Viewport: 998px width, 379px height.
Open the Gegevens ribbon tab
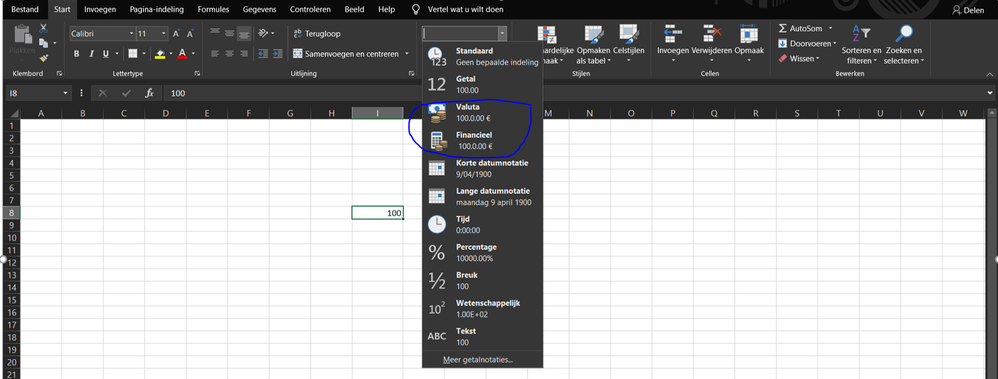tap(260, 10)
